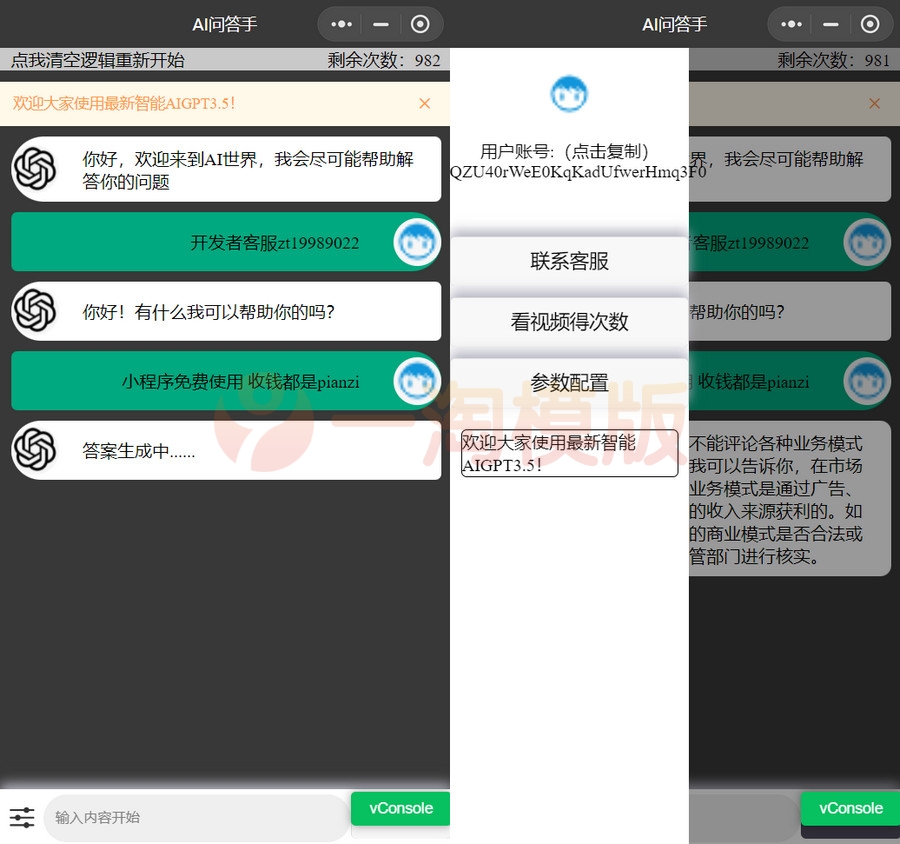Click the AI问答手 title of the right window
The width and height of the screenshot is (900, 844).
pyautogui.click(x=674, y=24)
